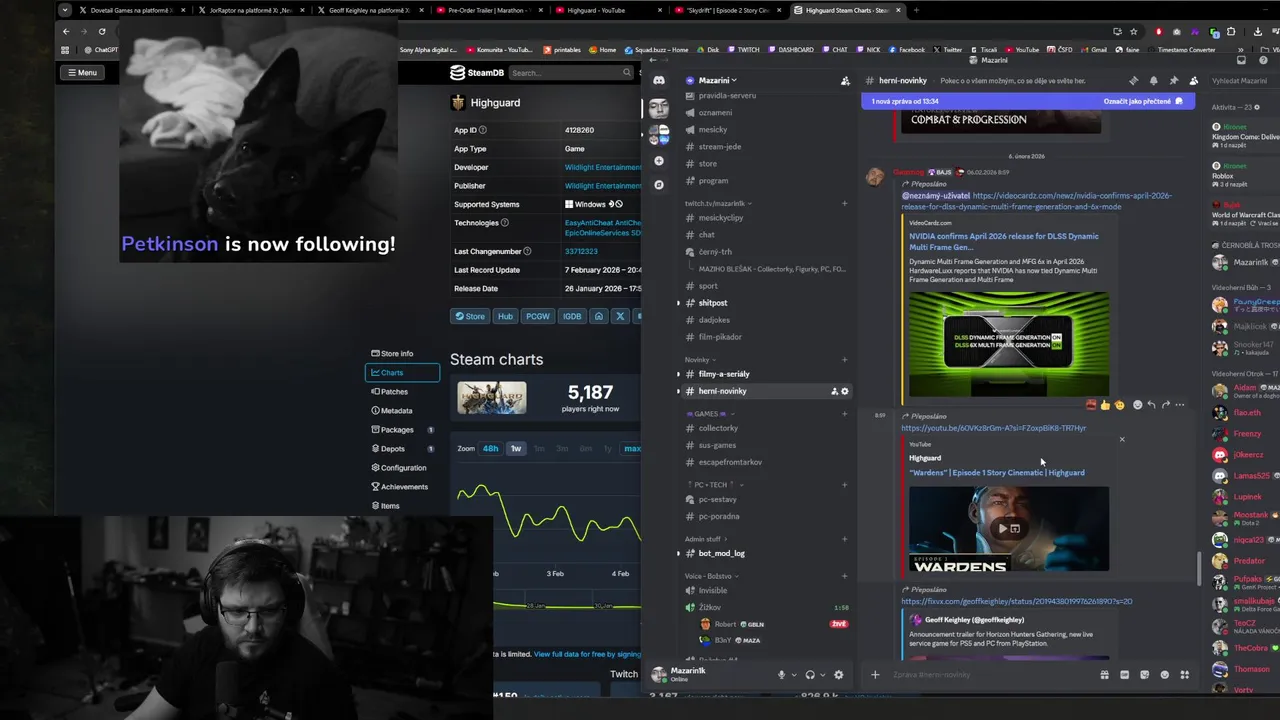Open herní-novinky channel settings gear
Screen dimensions: 1280x720
[x=845, y=391]
